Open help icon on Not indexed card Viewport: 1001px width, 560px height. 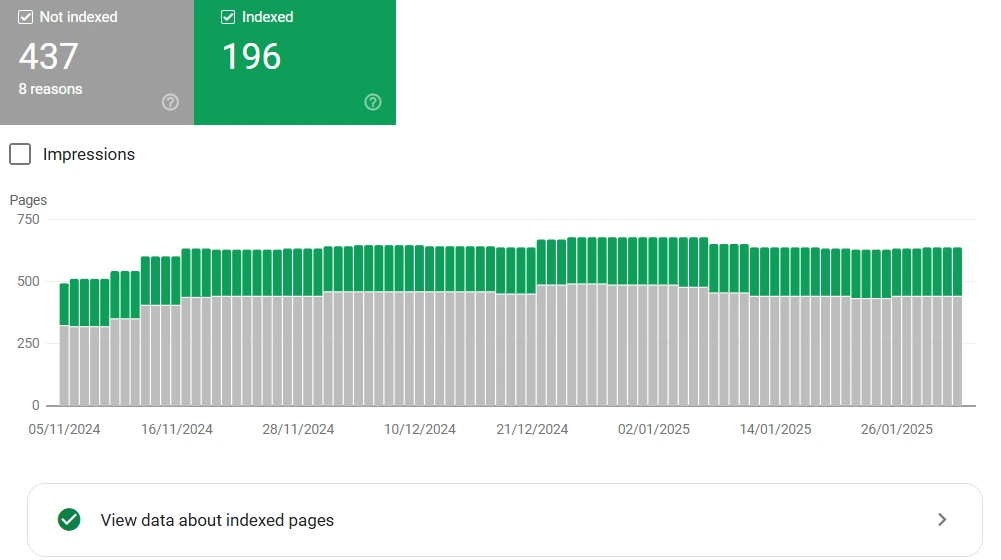(170, 102)
